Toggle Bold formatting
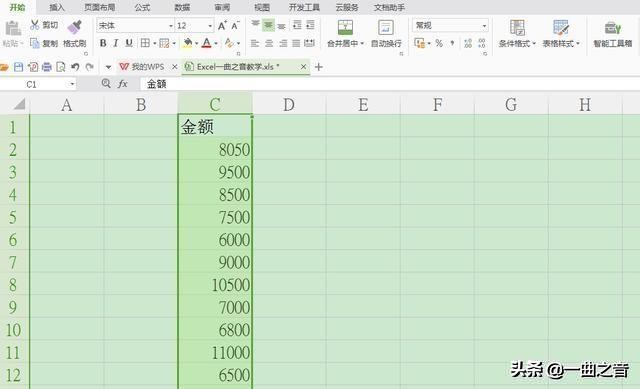 point(103,43)
